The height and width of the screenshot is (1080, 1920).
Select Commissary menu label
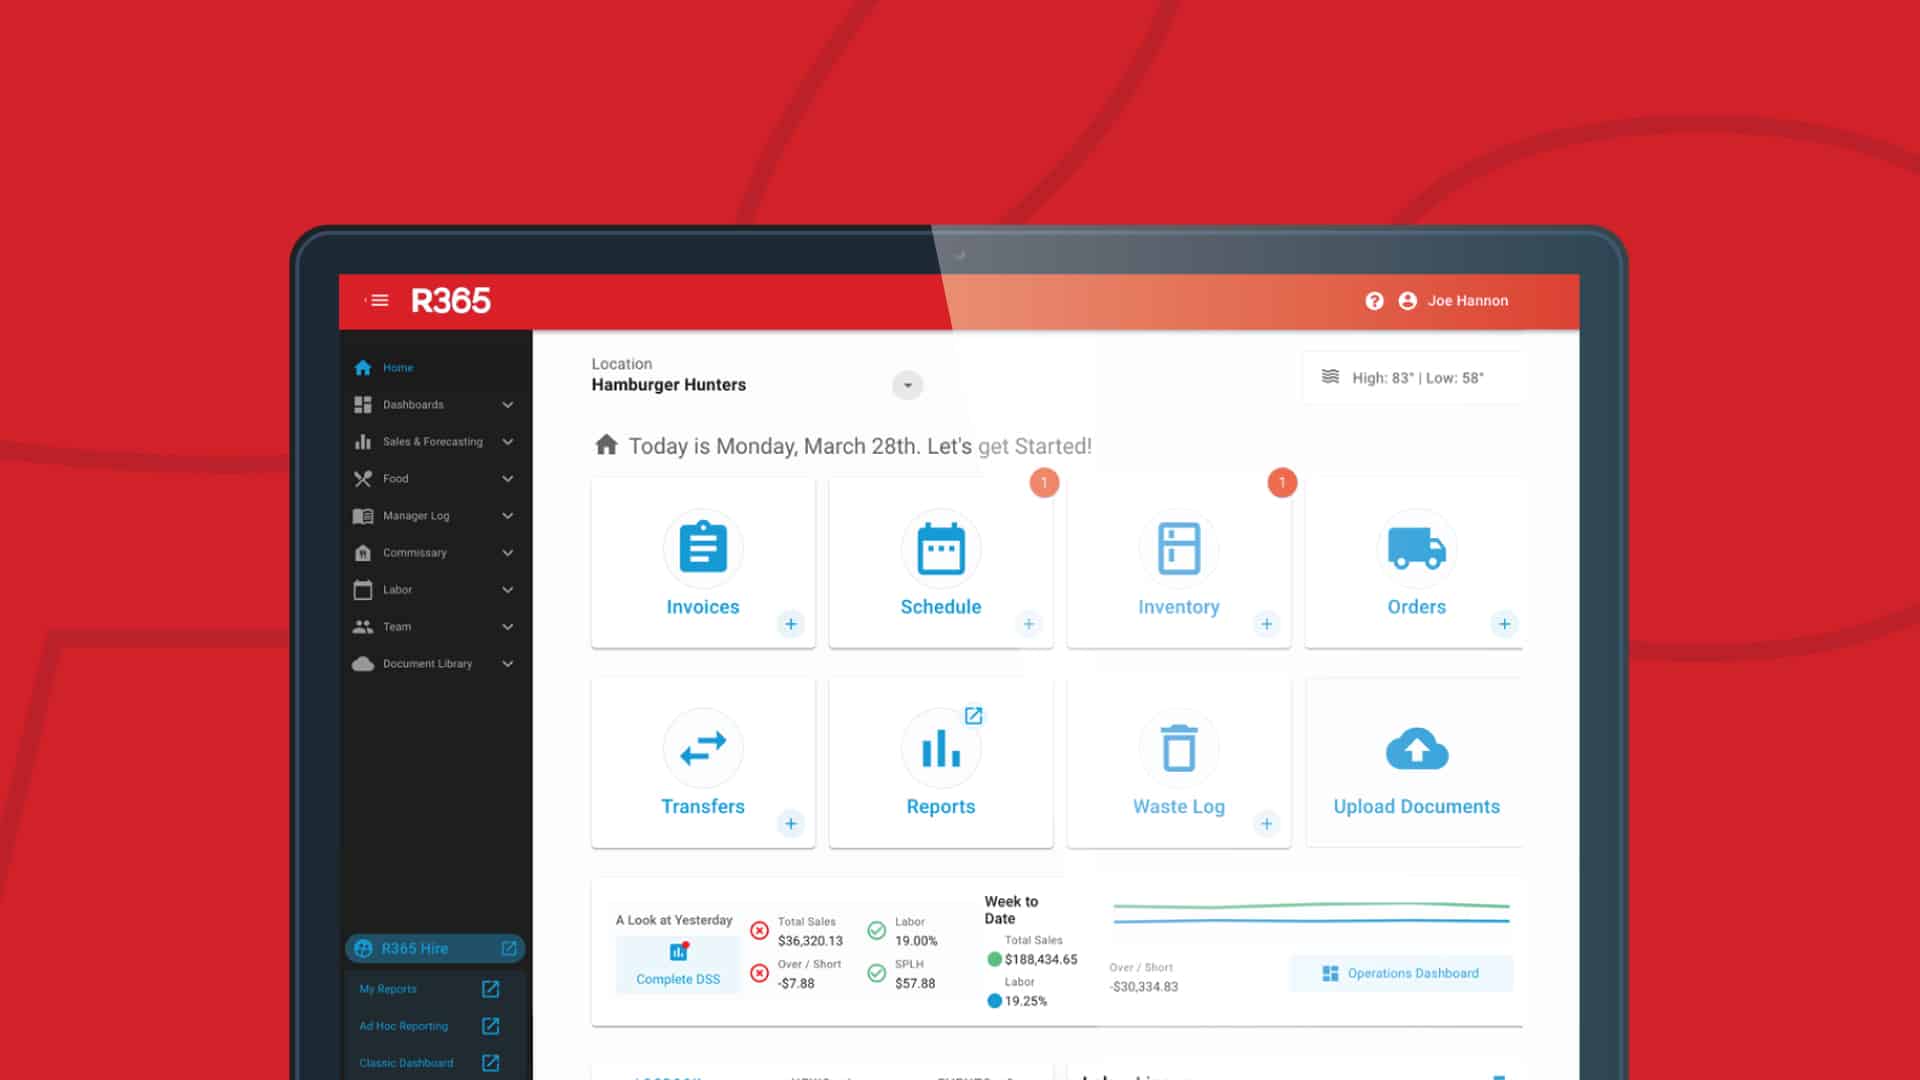[415, 553]
